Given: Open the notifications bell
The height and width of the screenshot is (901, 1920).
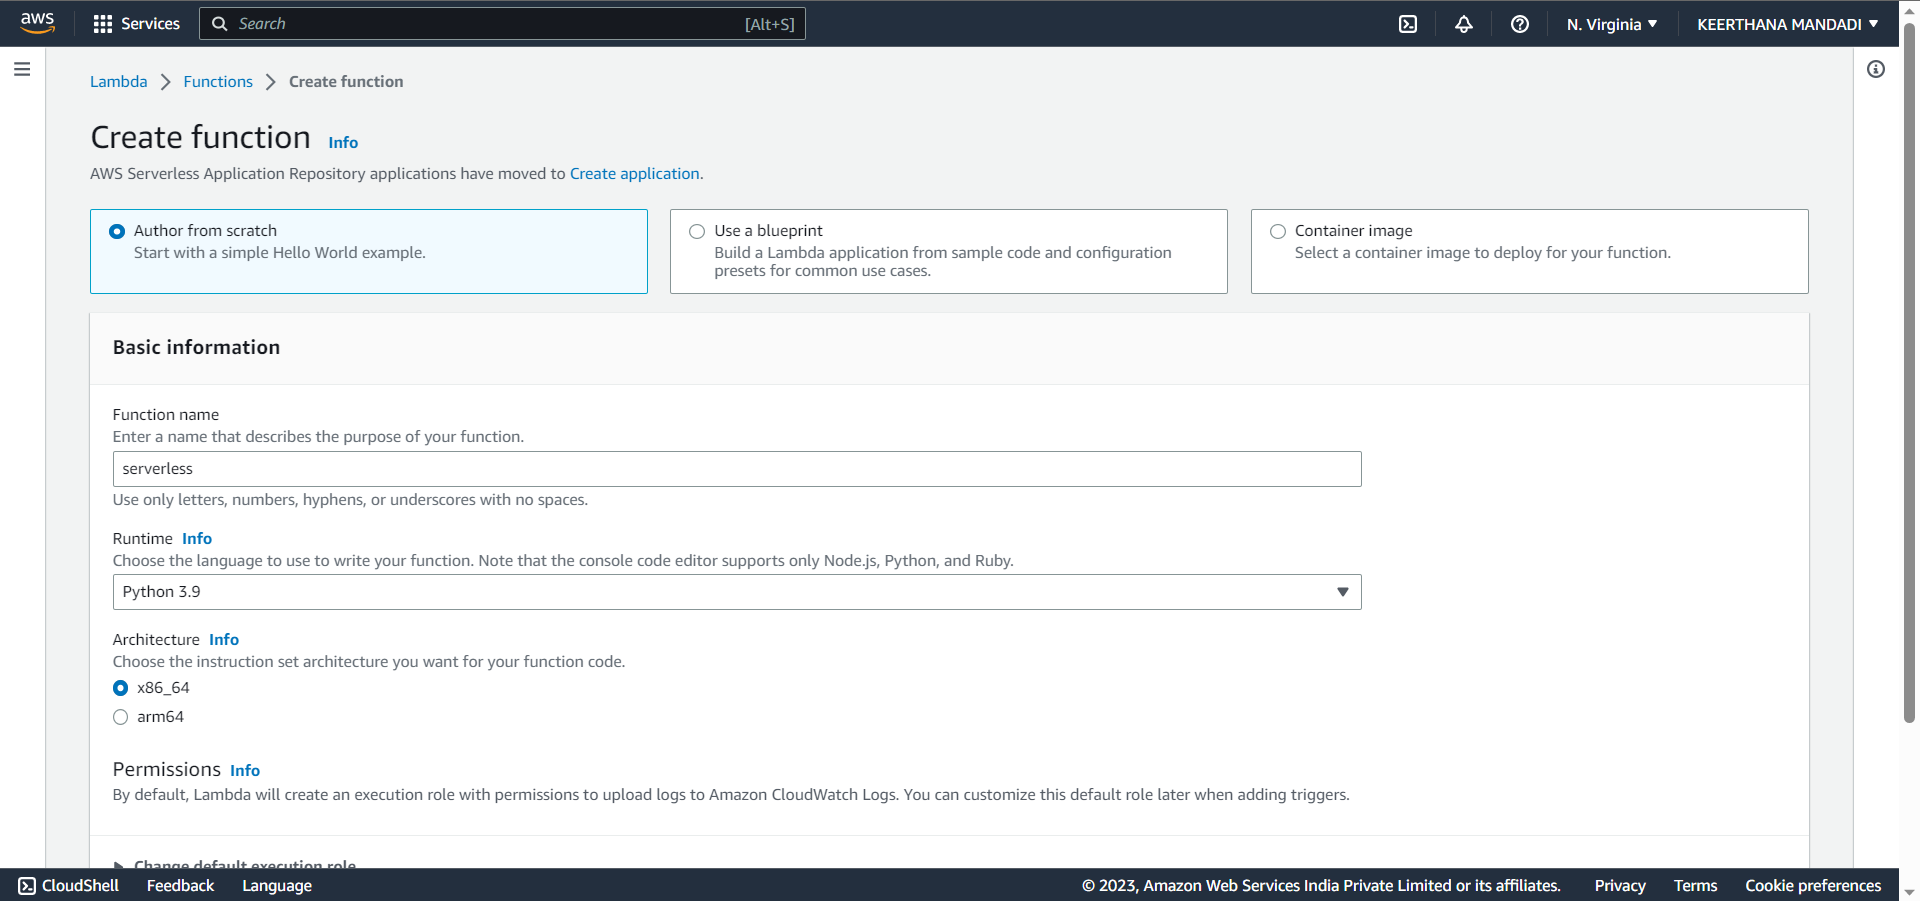Looking at the screenshot, I should (x=1463, y=23).
